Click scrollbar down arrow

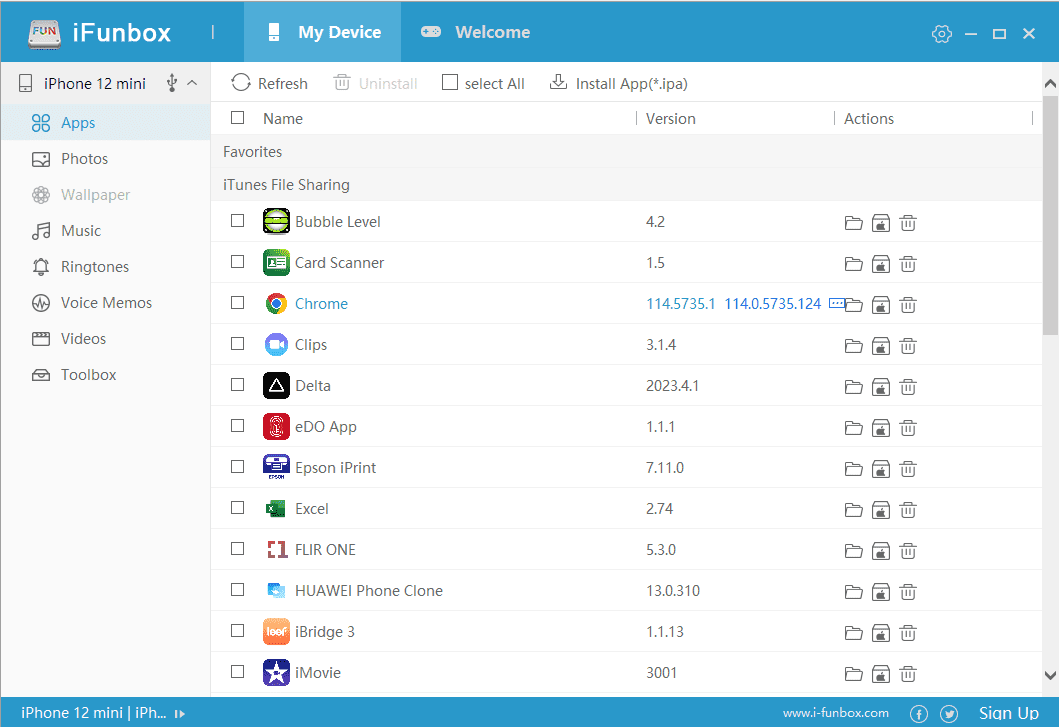1050,675
